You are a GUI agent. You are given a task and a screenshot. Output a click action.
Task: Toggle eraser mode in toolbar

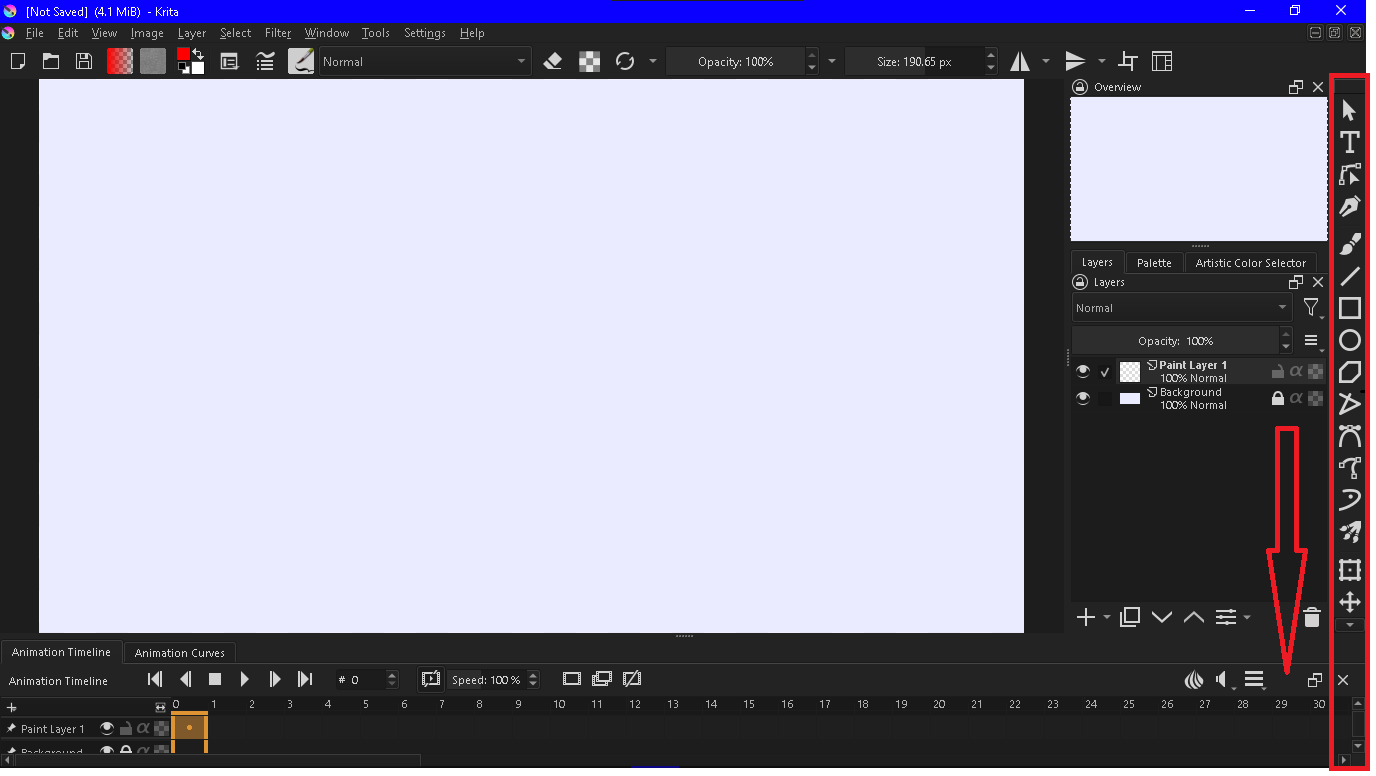click(x=553, y=62)
